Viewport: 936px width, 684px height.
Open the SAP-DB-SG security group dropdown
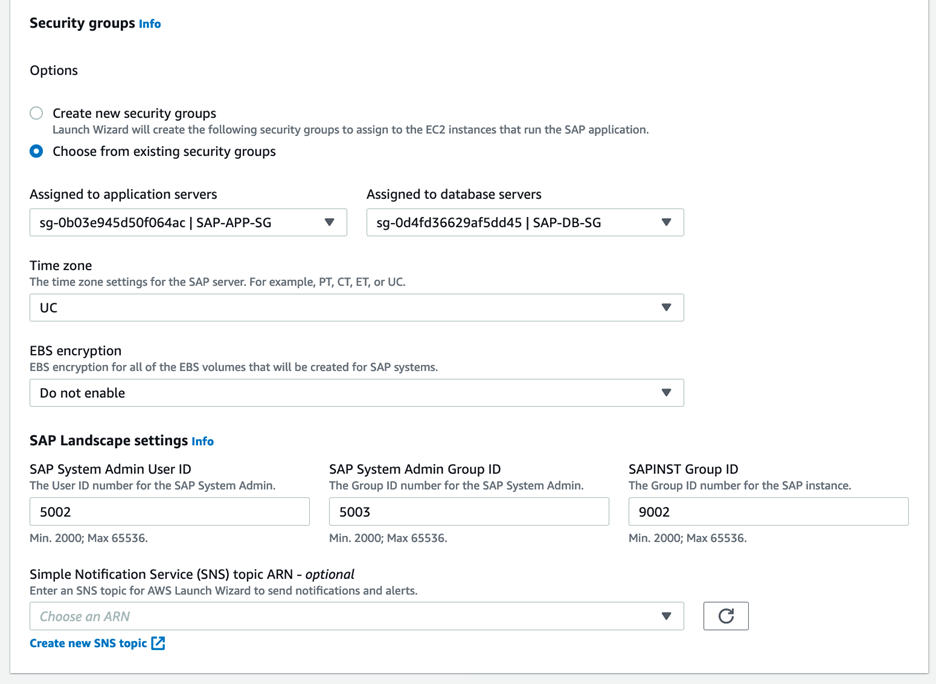coord(525,222)
